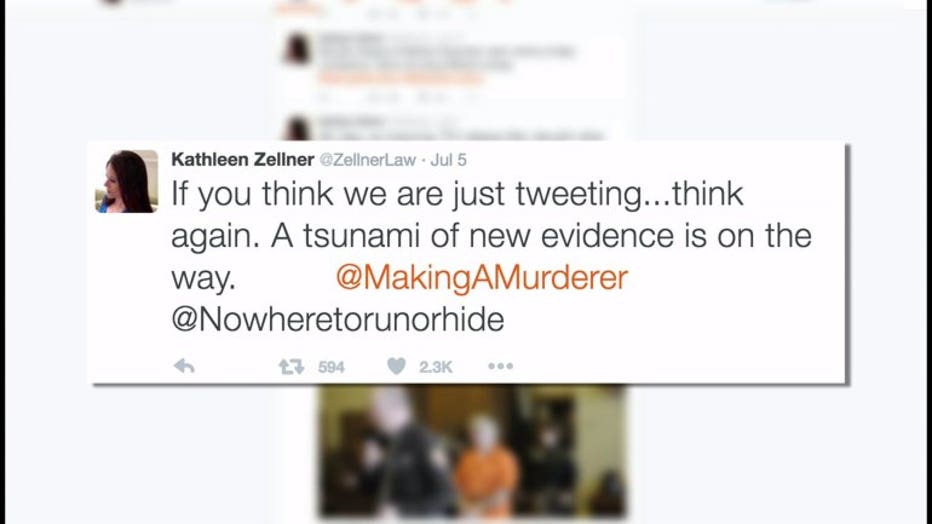Click the blurred avatar of the first background tweet
The width and height of the screenshot is (932, 524).
point(297,49)
